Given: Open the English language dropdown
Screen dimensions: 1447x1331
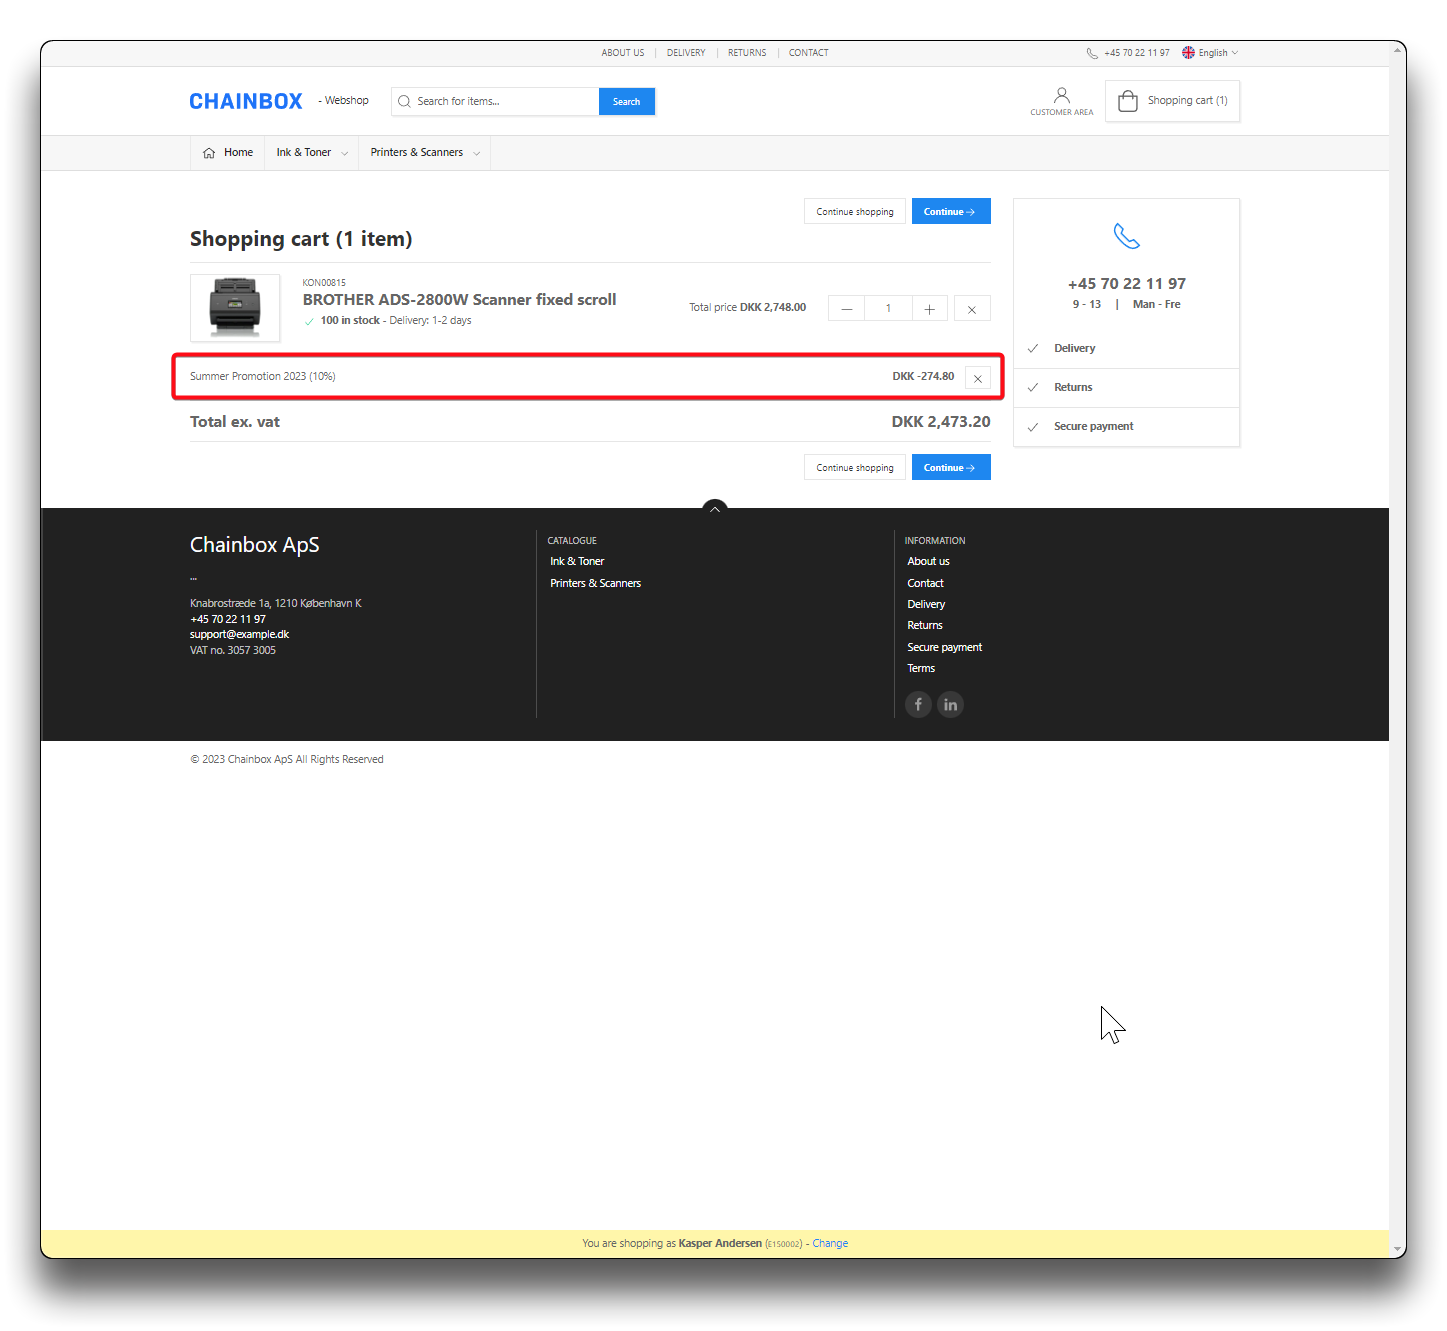Looking at the screenshot, I should pos(1210,53).
